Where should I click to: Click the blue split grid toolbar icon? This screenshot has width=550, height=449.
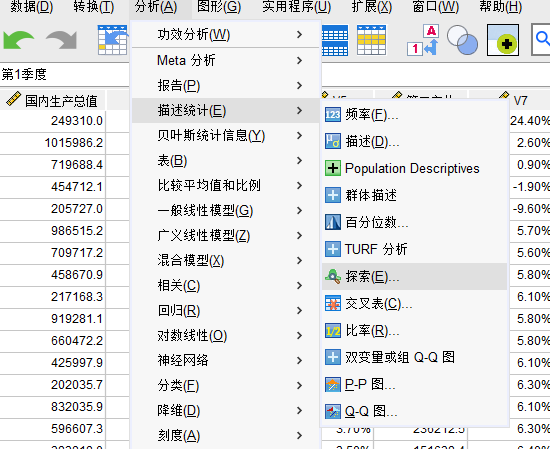[335, 40]
